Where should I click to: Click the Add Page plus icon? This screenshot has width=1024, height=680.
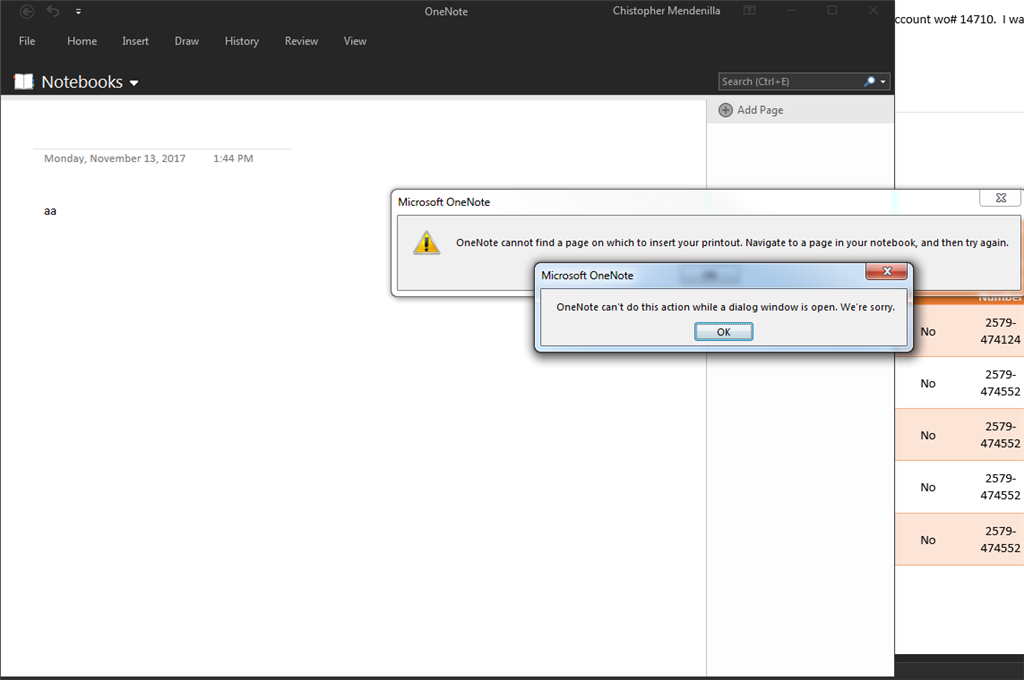[x=726, y=110]
